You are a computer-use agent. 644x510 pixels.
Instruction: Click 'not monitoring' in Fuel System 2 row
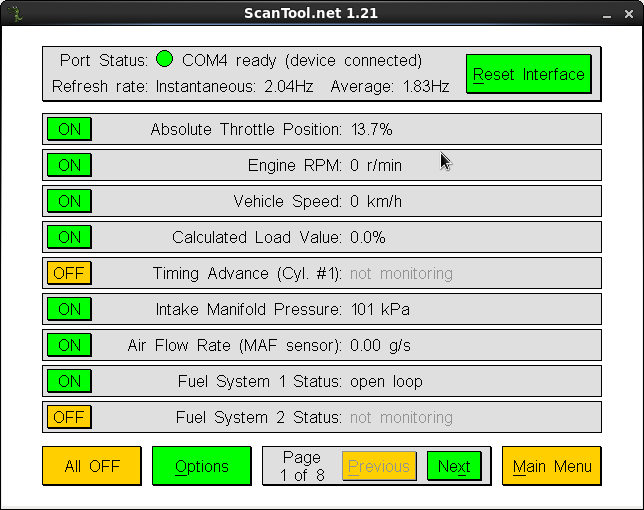tap(401, 418)
